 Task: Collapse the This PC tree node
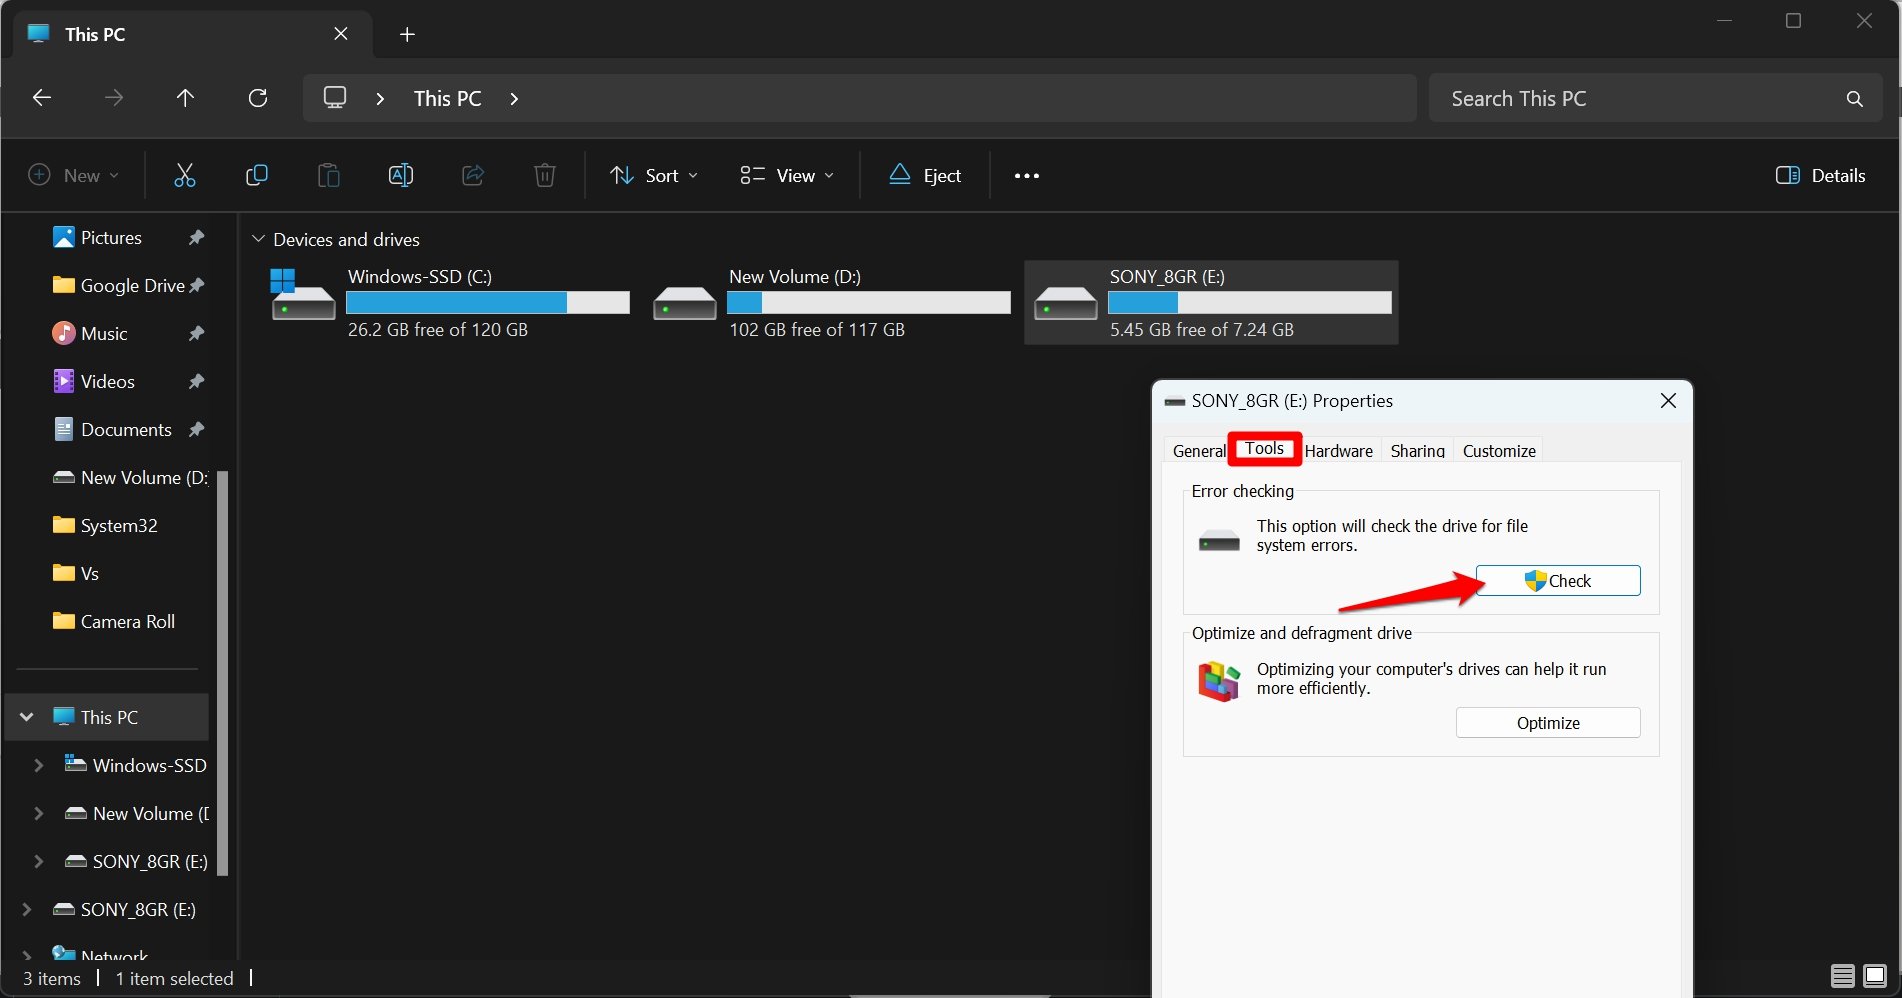[x=27, y=717]
